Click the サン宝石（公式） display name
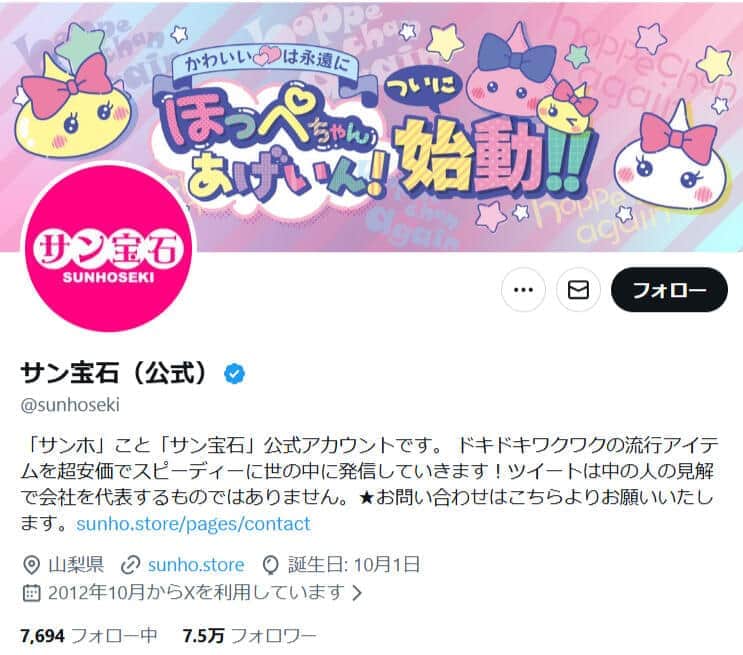This screenshot has height=655, width=743. click(x=114, y=373)
